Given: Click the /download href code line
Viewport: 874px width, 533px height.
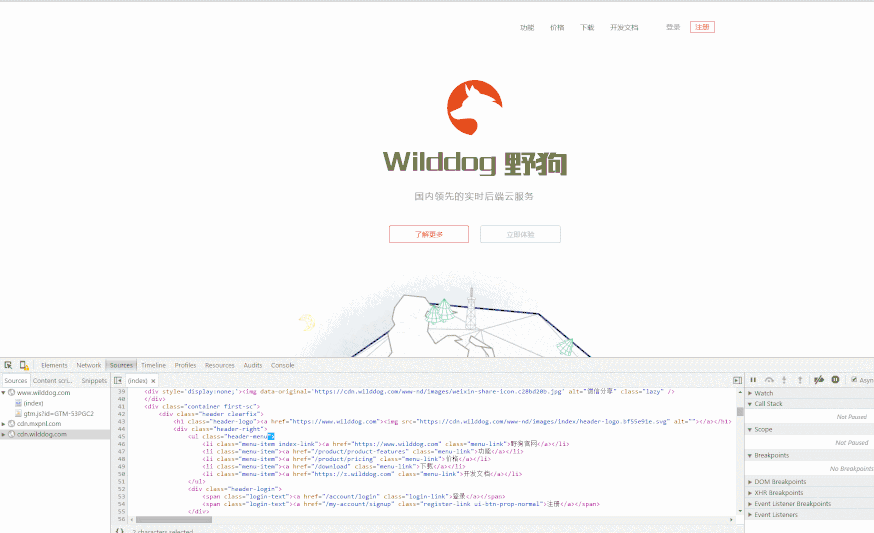Looking at the screenshot, I should 334,467.
